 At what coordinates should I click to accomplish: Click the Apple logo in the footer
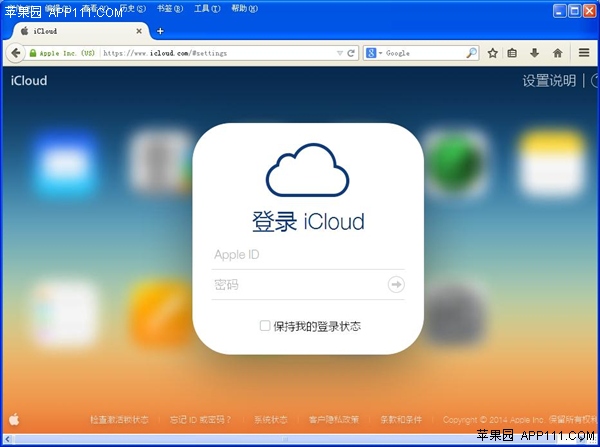pyautogui.click(x=14, y=419)
